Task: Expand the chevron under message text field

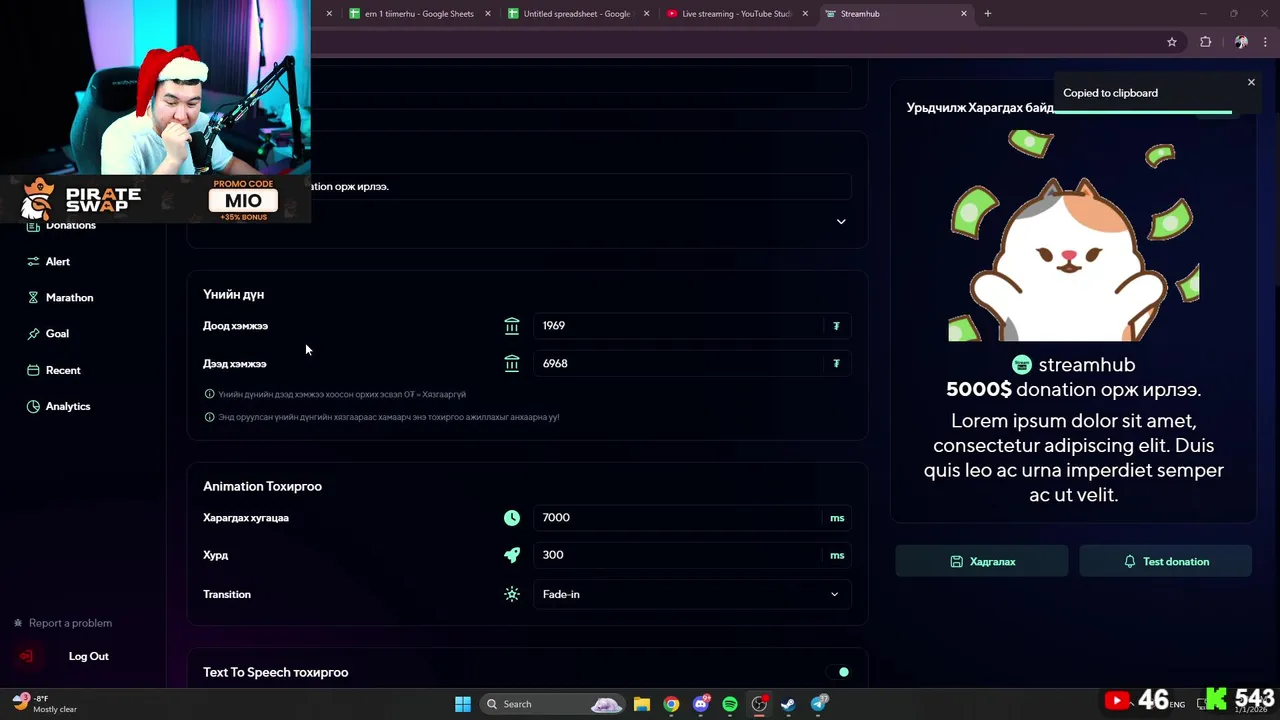Action: tap(841, 221)
